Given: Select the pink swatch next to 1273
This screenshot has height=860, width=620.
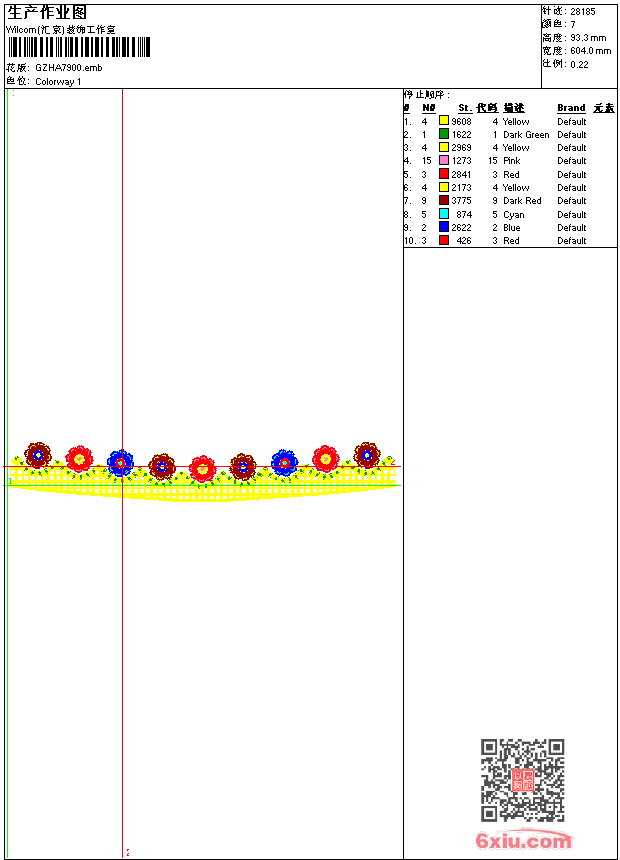Looking at the screenshot, I should pyautogui.click(x=444, y=160).
